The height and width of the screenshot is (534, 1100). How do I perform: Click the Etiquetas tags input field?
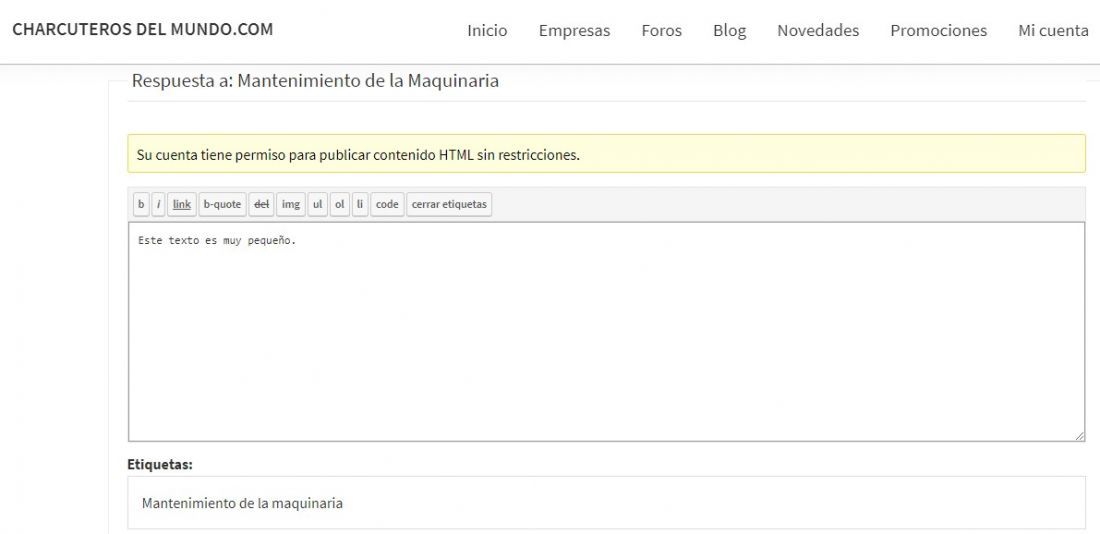click(x=607, y=502)
